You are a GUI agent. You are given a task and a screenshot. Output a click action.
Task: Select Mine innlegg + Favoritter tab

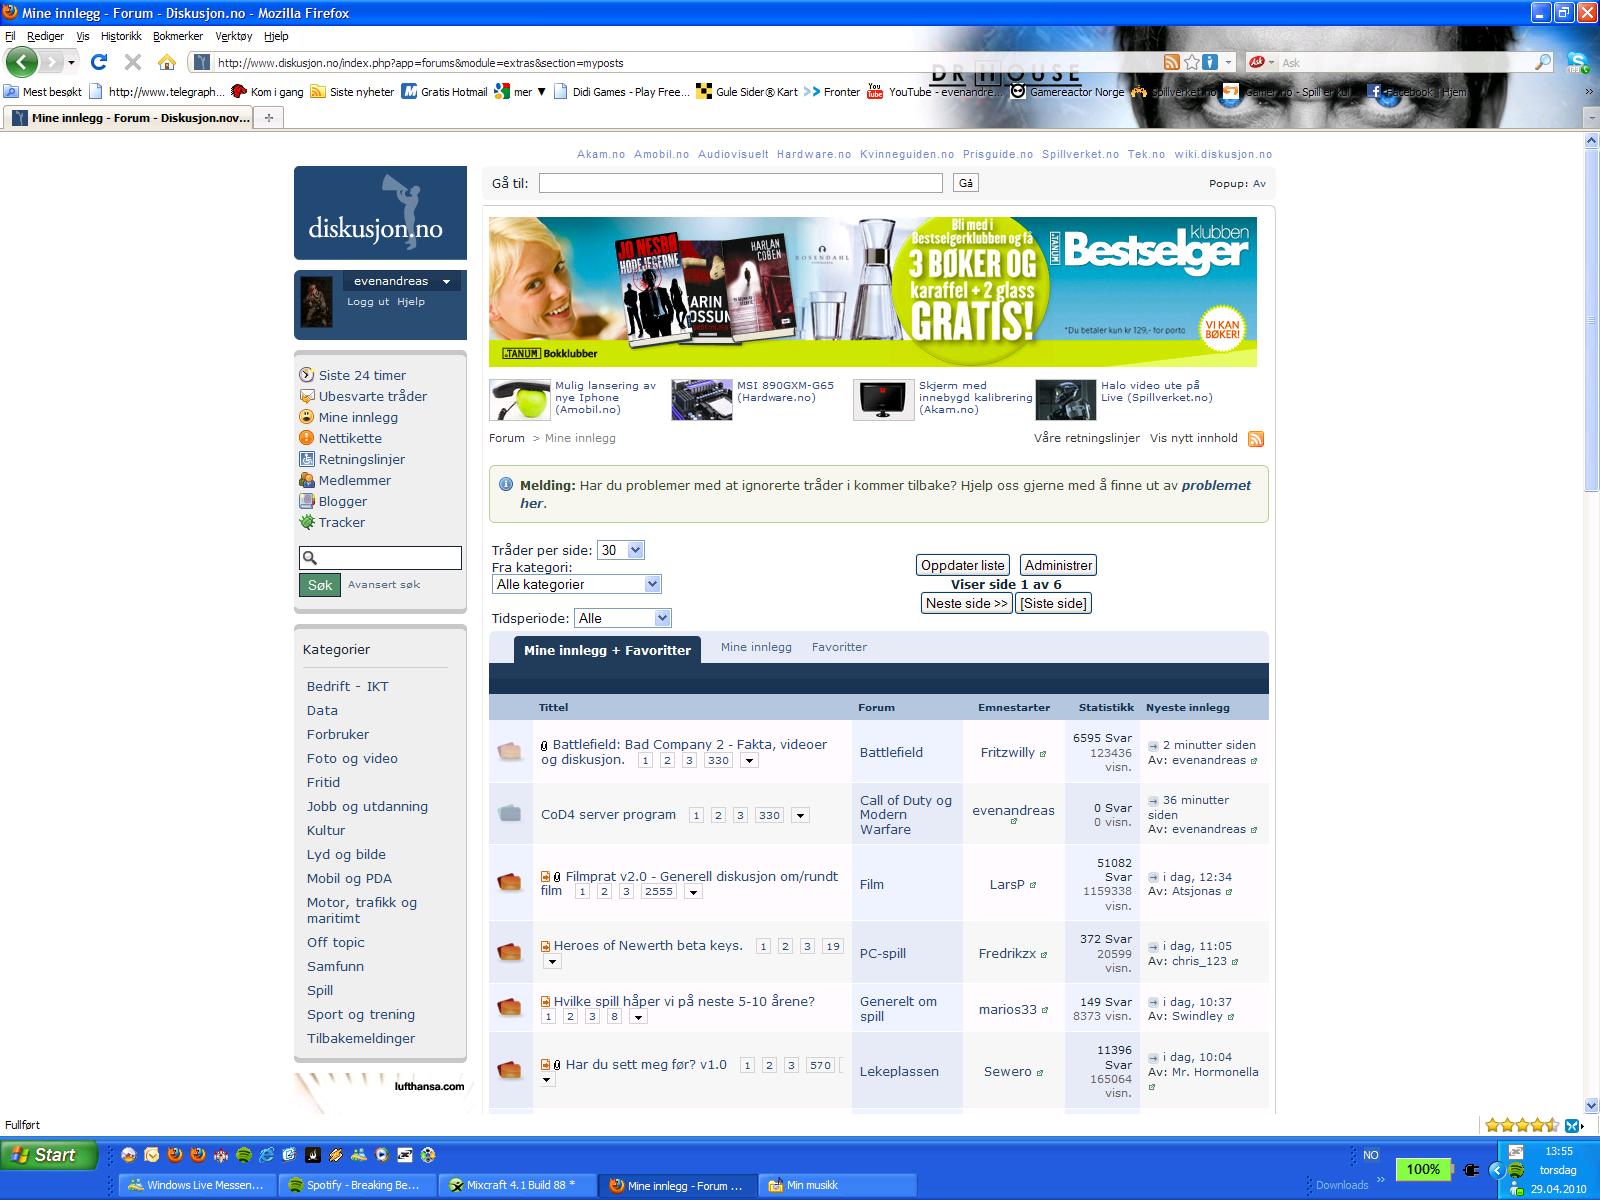(607, 650)
